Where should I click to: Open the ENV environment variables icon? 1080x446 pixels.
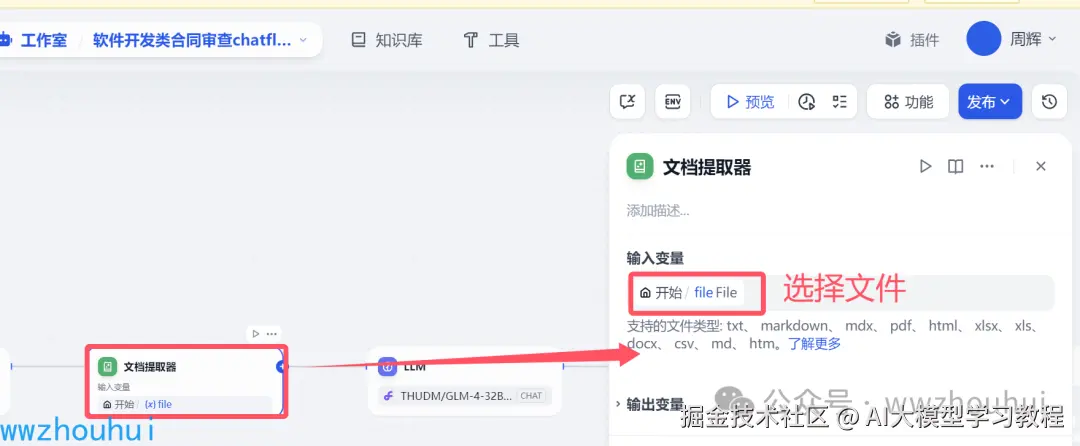(x=672, y=102)
